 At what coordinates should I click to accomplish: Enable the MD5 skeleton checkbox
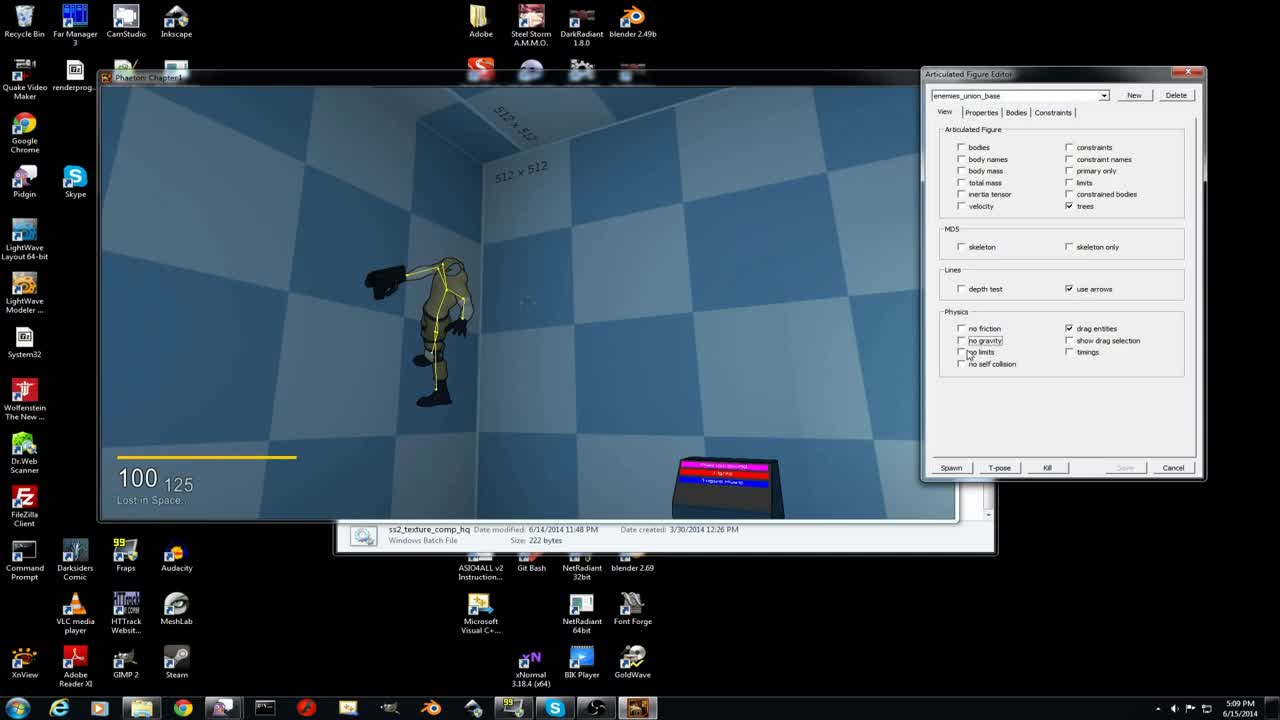pos(962,247)
